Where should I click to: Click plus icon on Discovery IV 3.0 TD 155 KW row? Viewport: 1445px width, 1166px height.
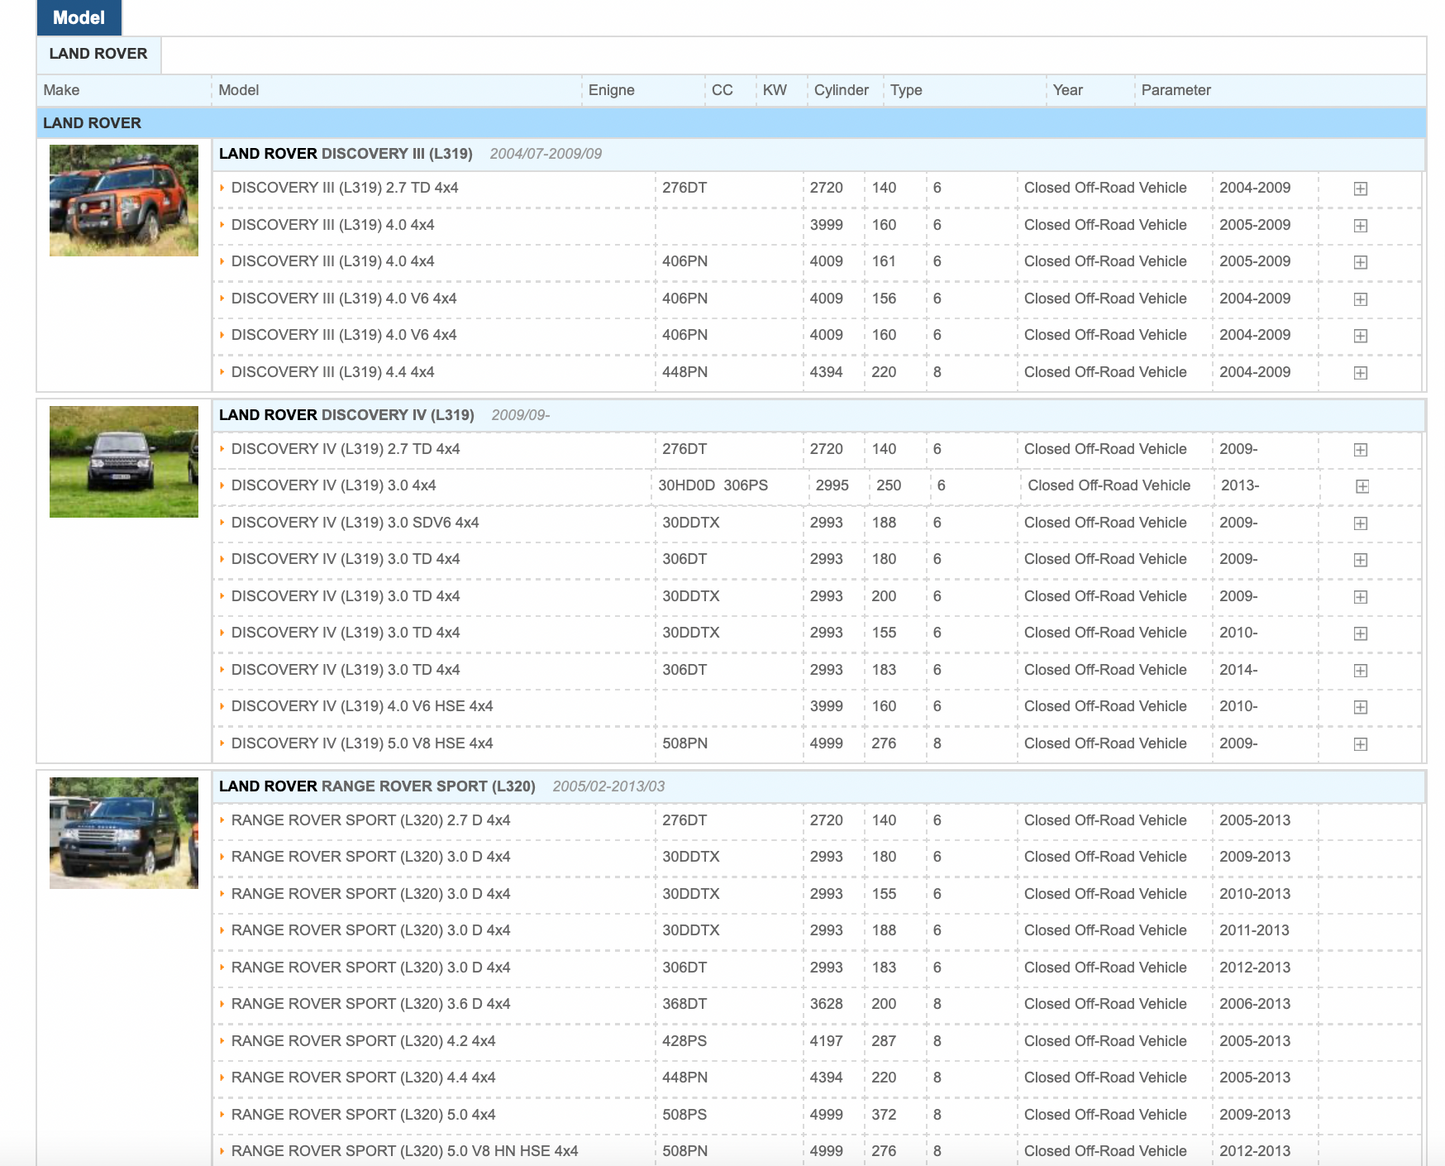tap(1360, 634)
